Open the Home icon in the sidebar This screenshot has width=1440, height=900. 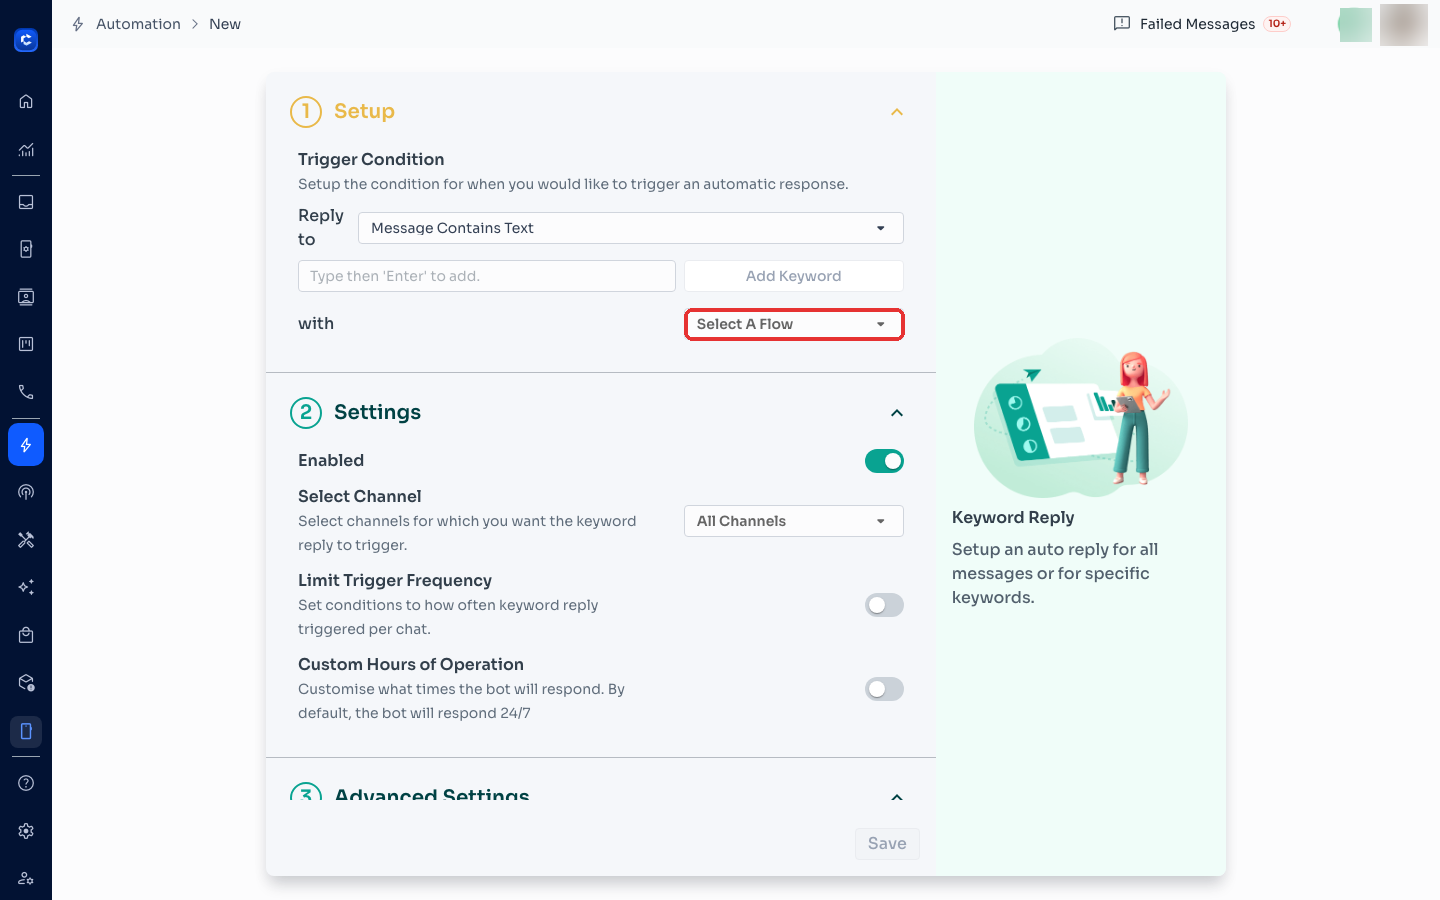click(x=26, y=101)
